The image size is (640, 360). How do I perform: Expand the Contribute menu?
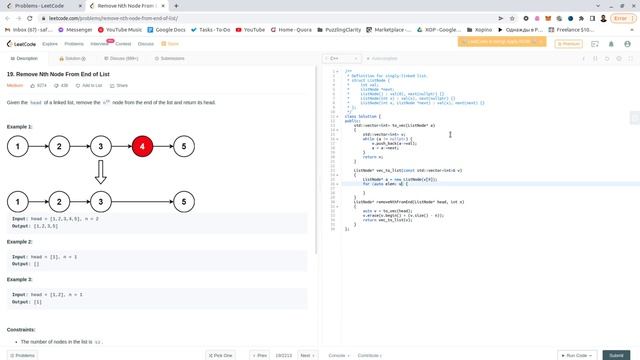(x=369, y=356)
